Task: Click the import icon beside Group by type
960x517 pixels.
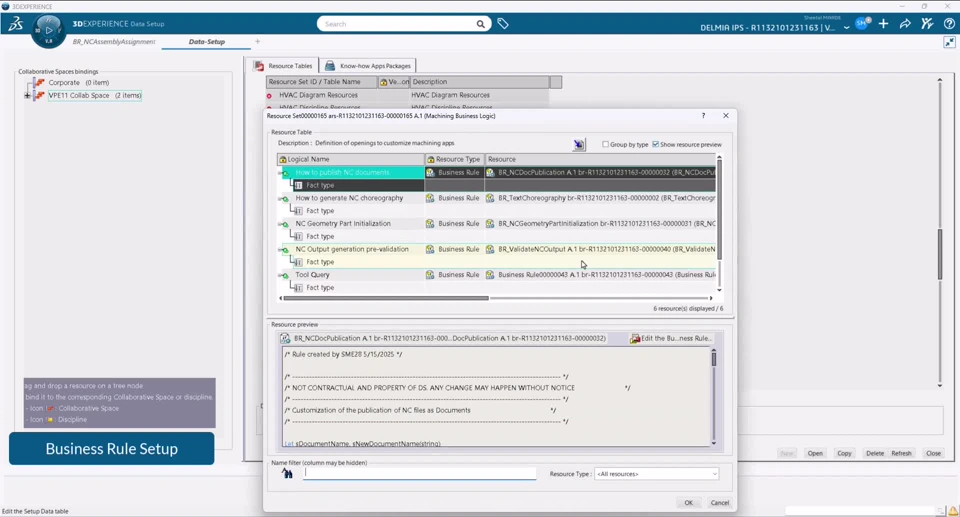Action: [579, 145]
